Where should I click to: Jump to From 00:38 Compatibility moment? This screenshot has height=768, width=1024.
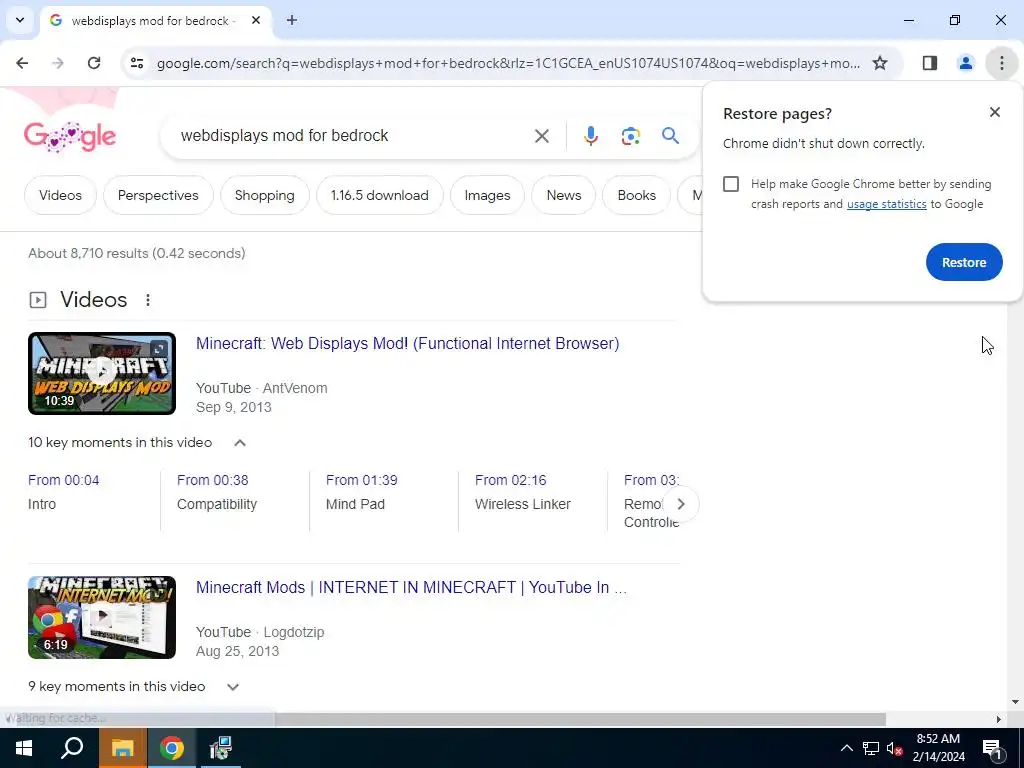pyautogui.click(x=217, y=492)
